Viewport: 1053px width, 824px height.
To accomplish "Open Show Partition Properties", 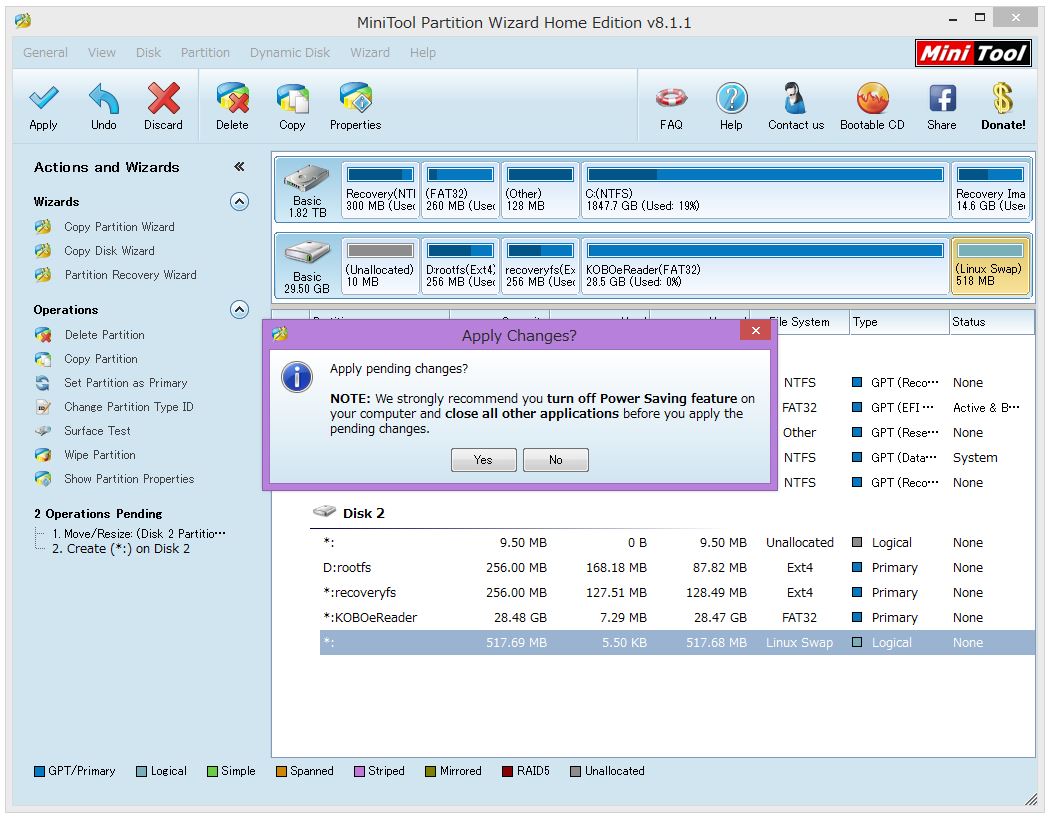I will (129, 479).
